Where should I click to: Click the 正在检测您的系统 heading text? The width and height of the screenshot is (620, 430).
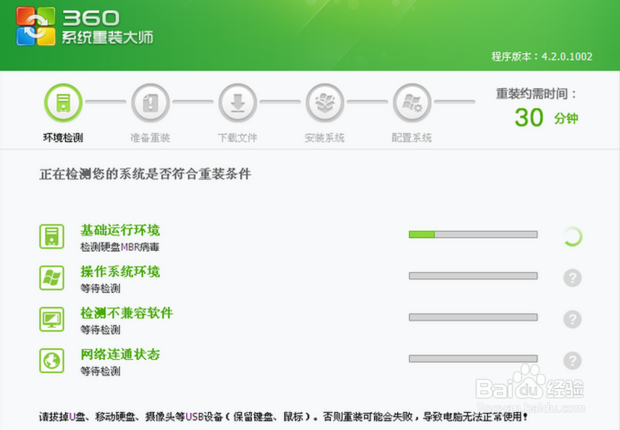(145, 174)
